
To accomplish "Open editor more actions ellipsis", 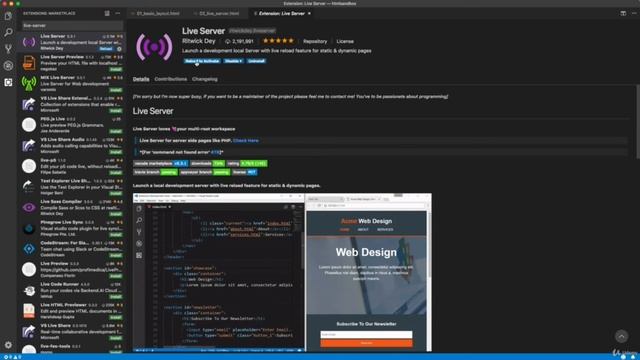I will [634, 13].
